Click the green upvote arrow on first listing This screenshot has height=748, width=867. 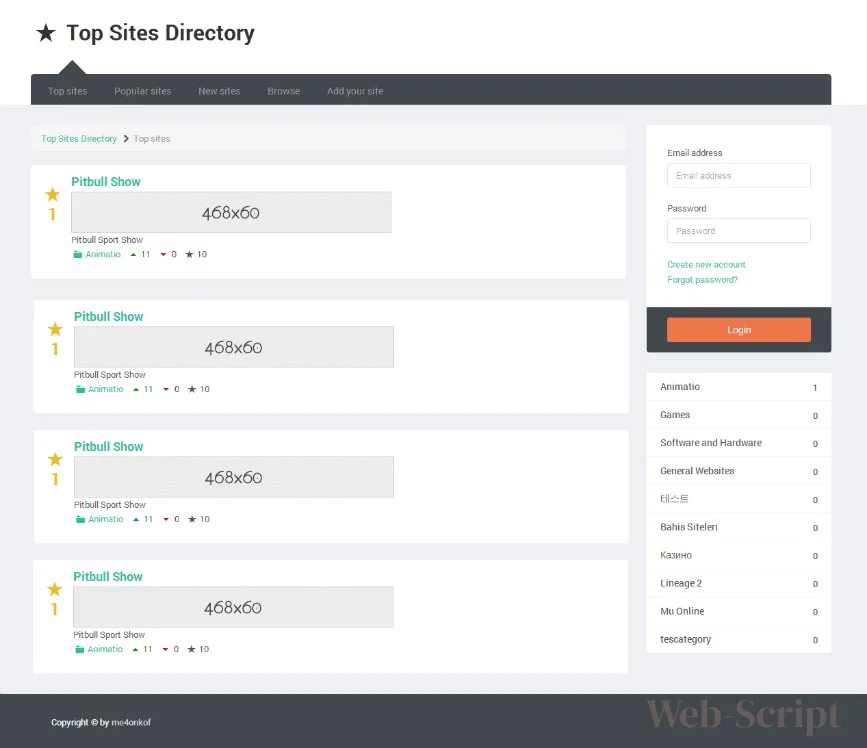click(135, 255)
